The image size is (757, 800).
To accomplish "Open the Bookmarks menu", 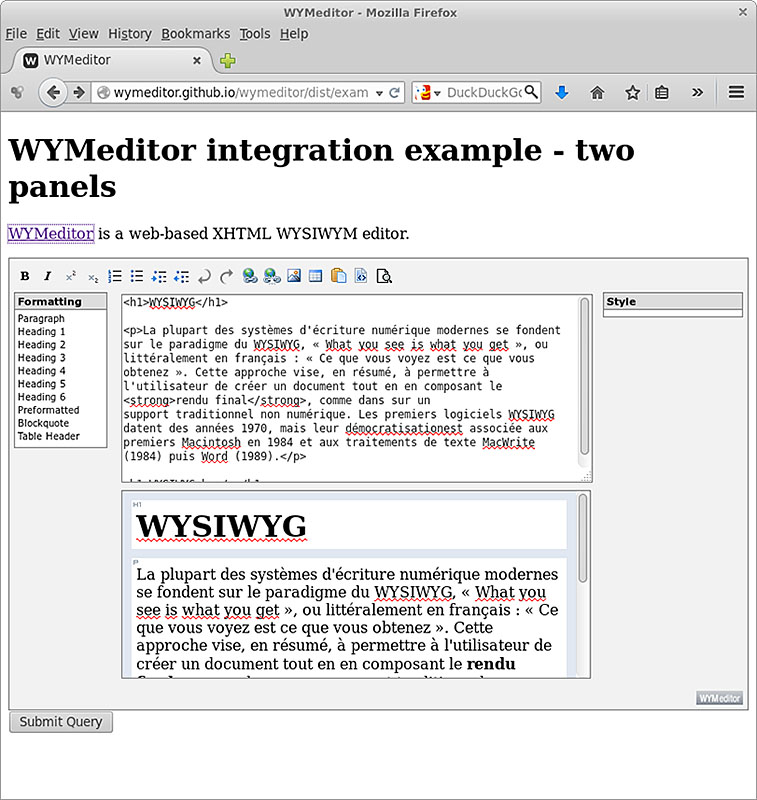I will click(195, 34).
